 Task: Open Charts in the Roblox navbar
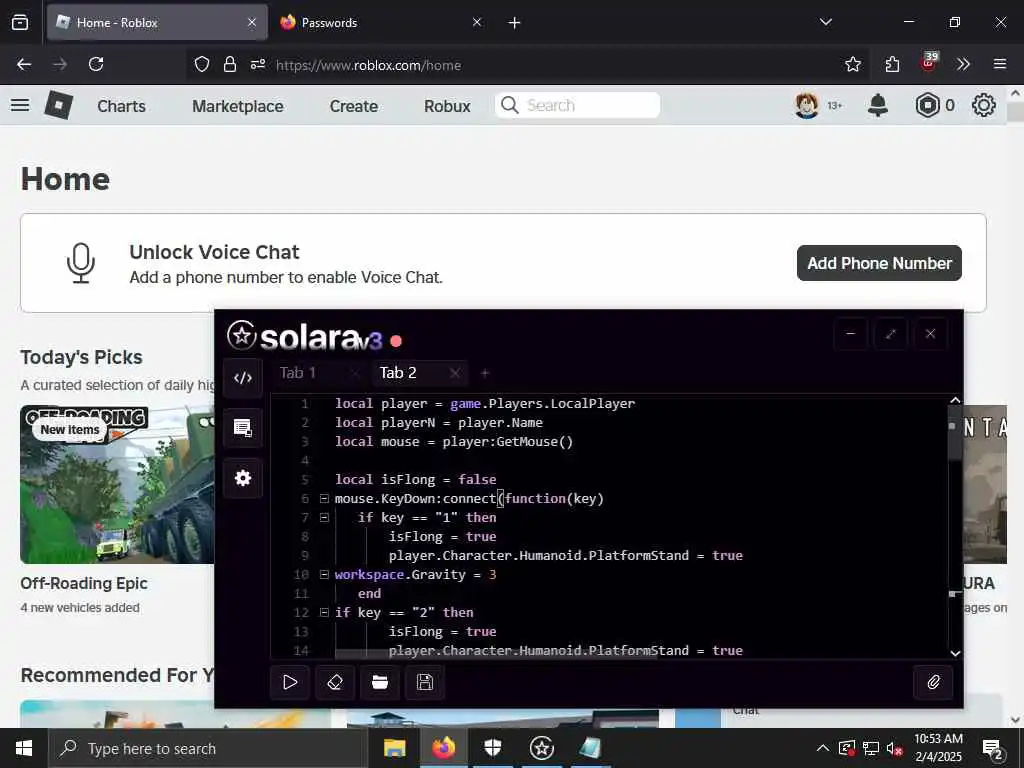coord(121,106)
